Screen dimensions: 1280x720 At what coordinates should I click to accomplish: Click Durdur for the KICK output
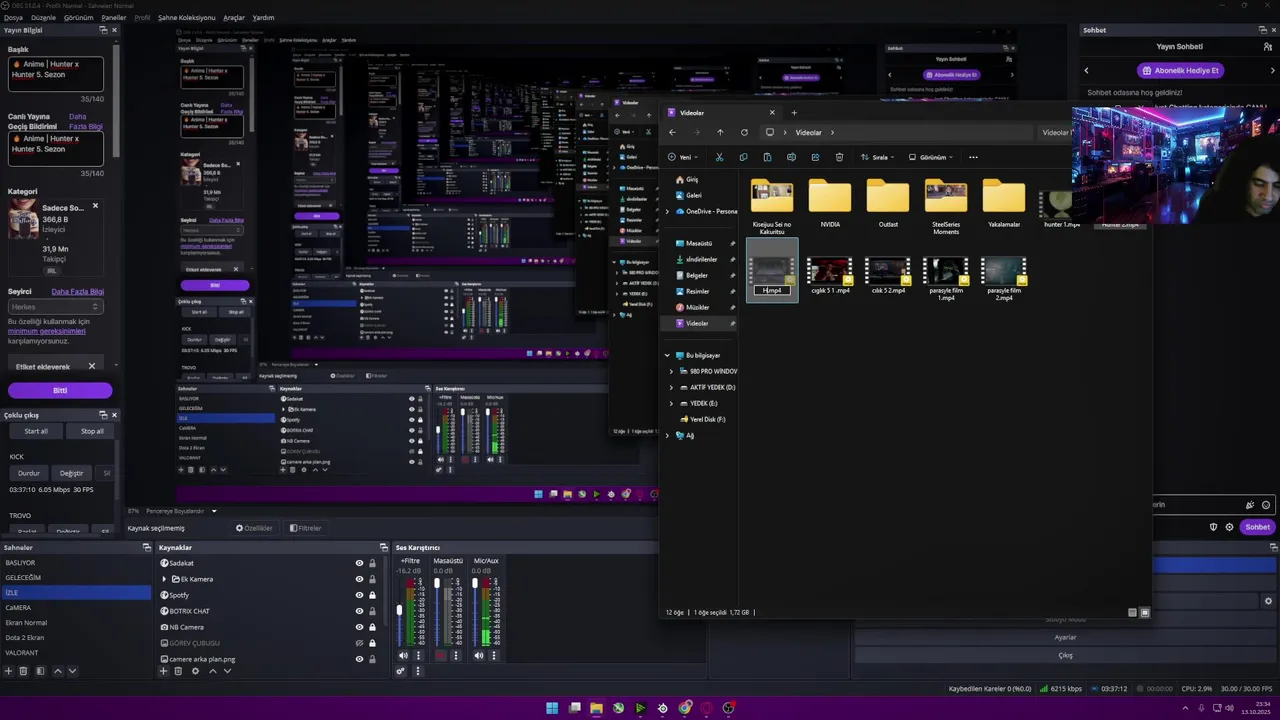click(29, 473)
